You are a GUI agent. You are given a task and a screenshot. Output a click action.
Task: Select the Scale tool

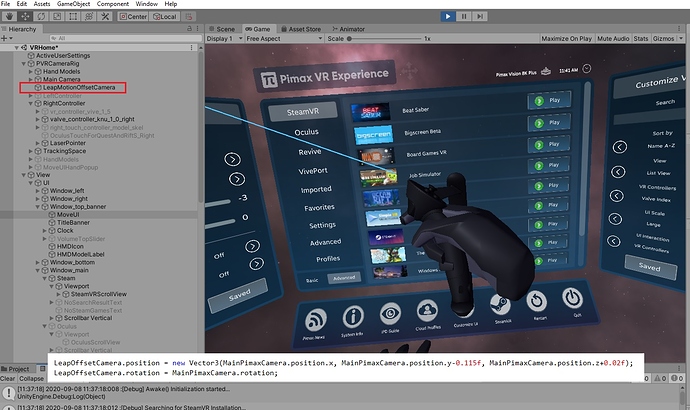[57, 17]
